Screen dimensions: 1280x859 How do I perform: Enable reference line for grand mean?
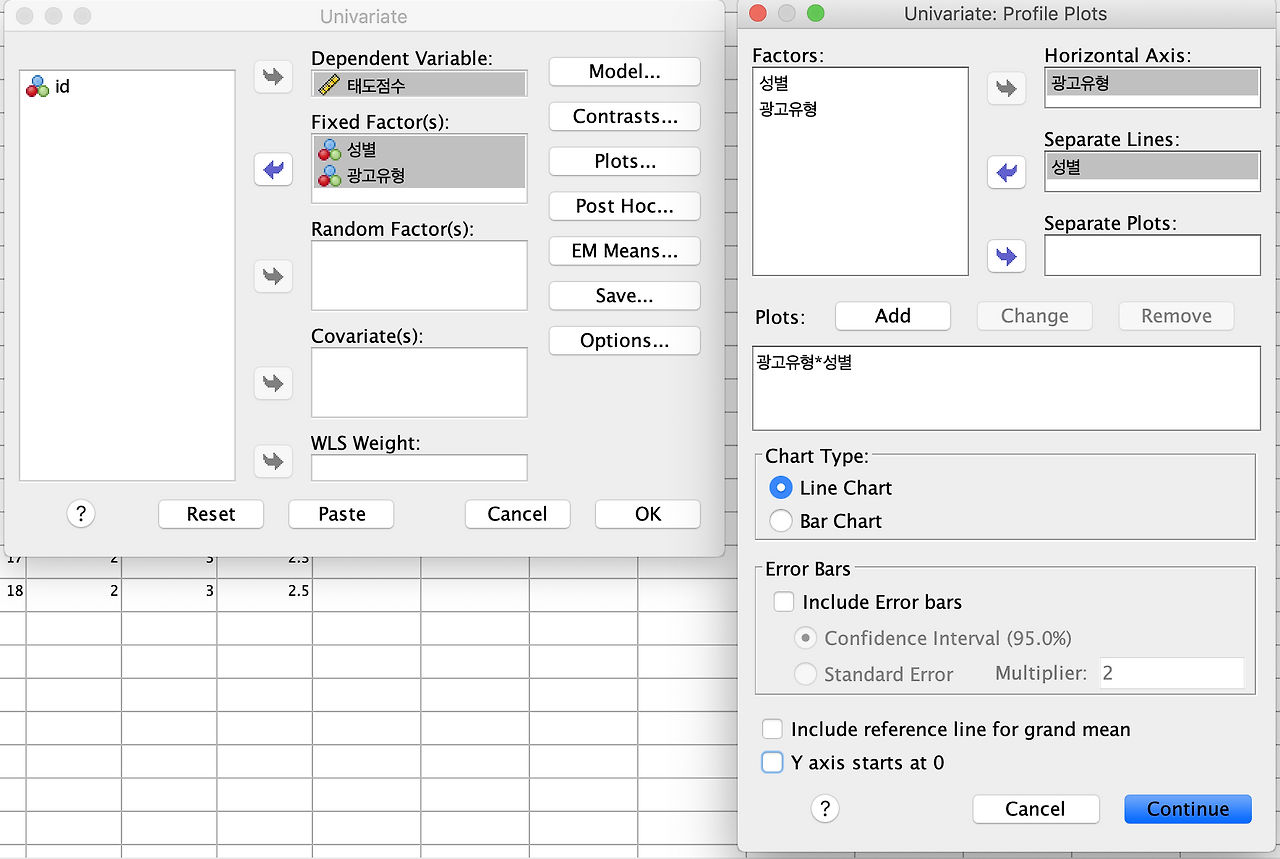(772, 729)
